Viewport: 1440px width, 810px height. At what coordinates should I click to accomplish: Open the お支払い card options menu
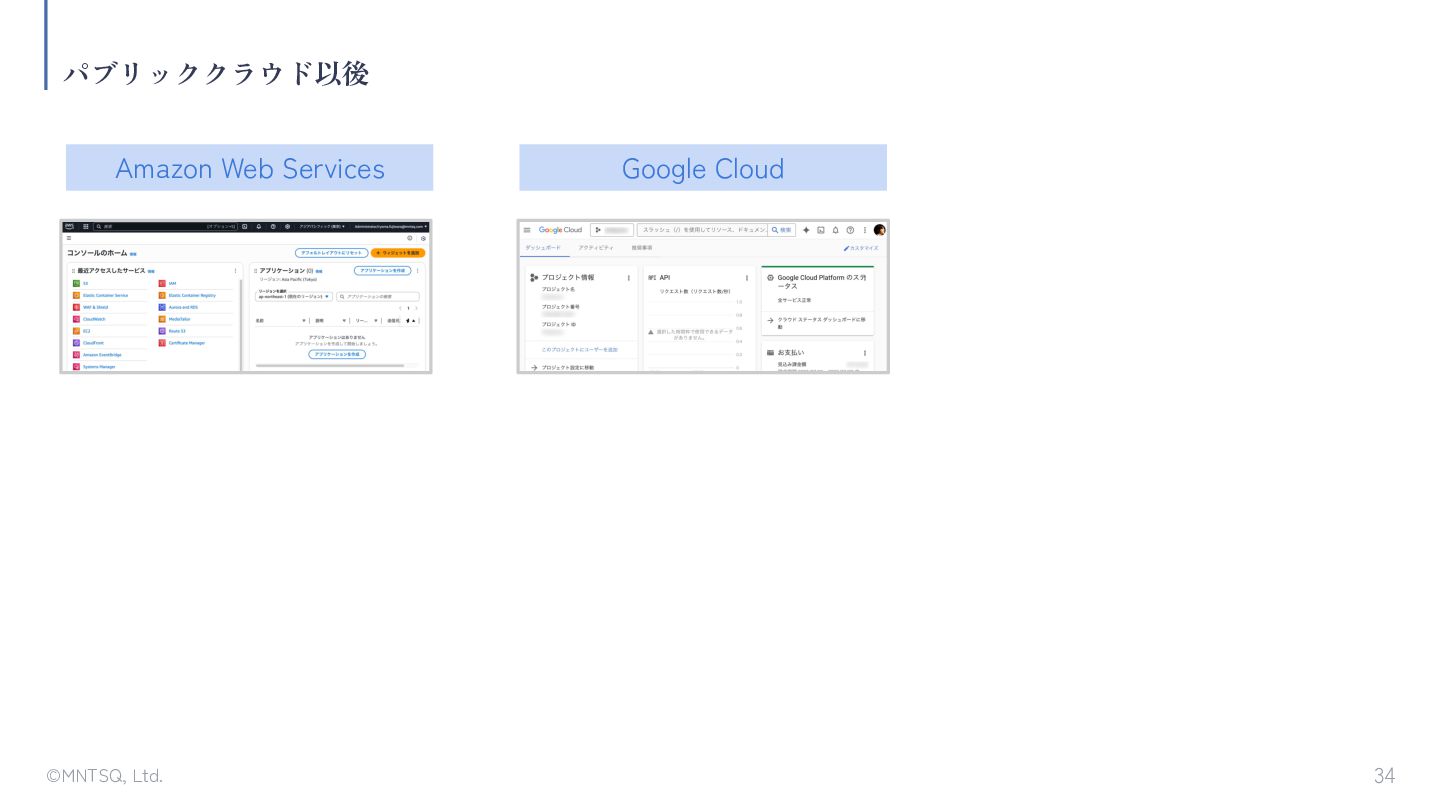click(865, 353)
